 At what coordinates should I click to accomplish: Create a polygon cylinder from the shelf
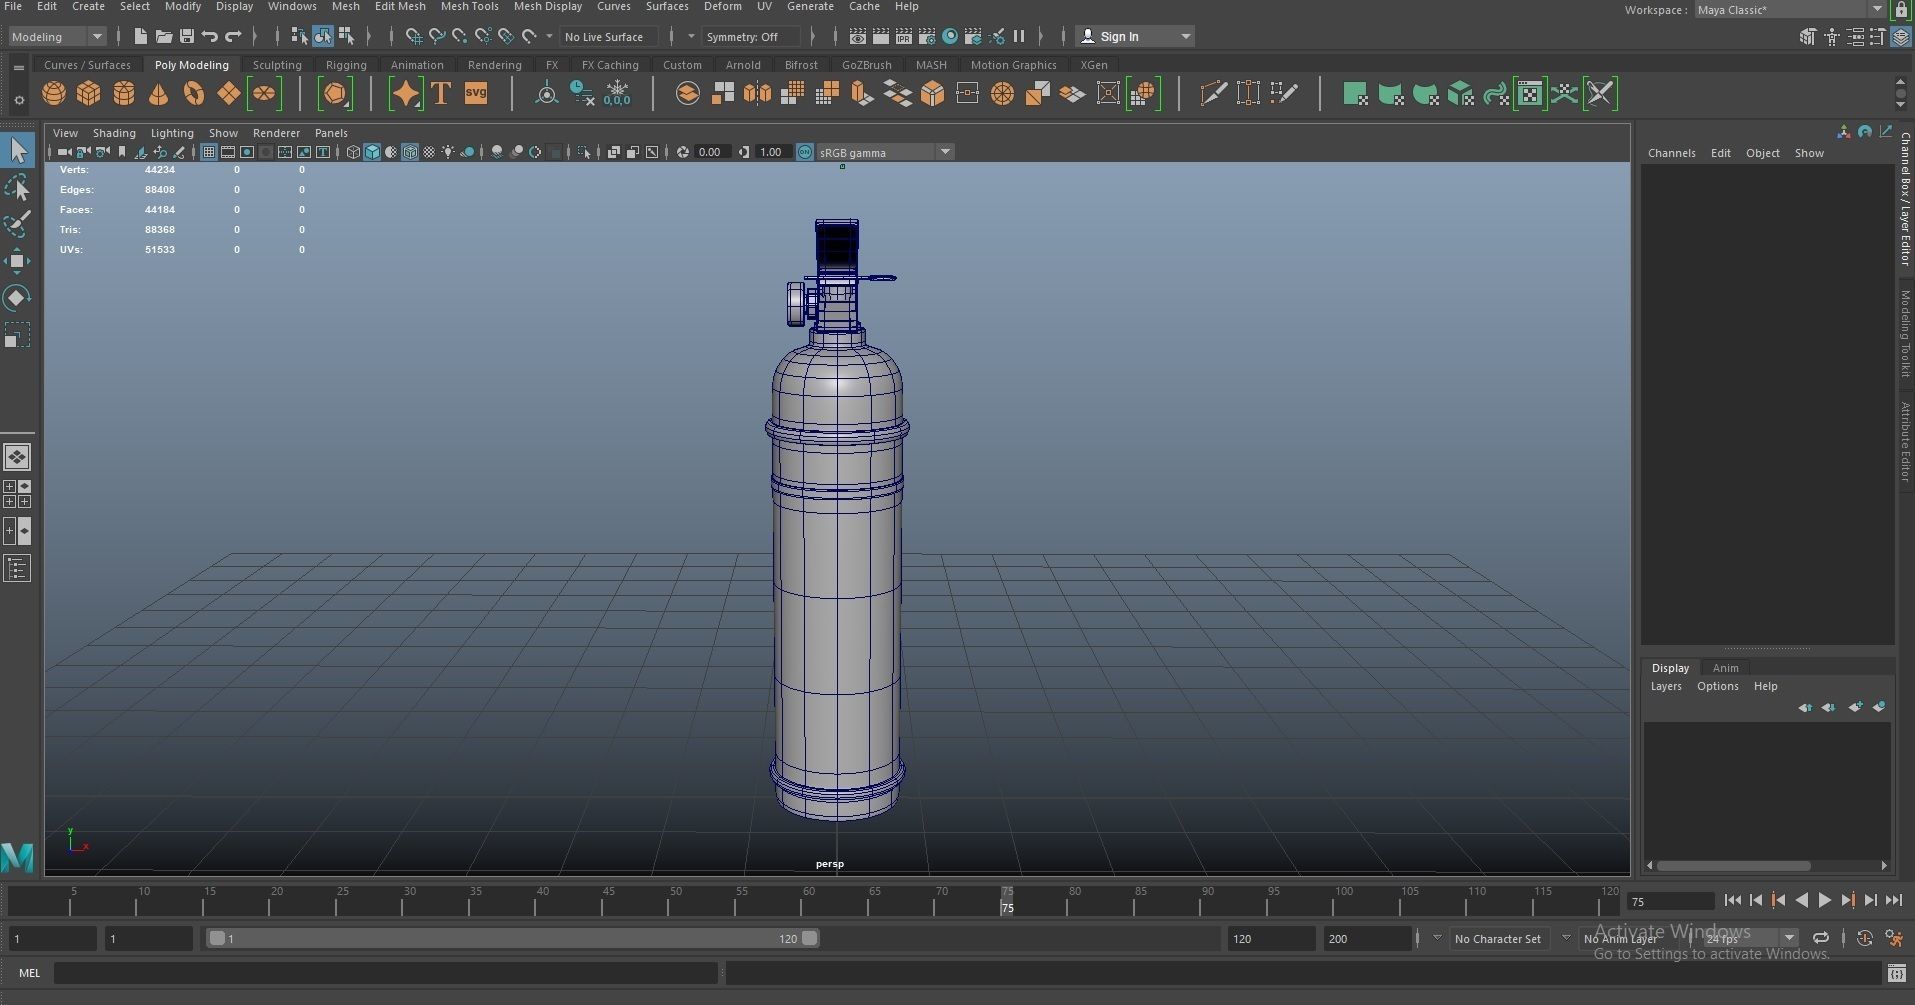124,94
